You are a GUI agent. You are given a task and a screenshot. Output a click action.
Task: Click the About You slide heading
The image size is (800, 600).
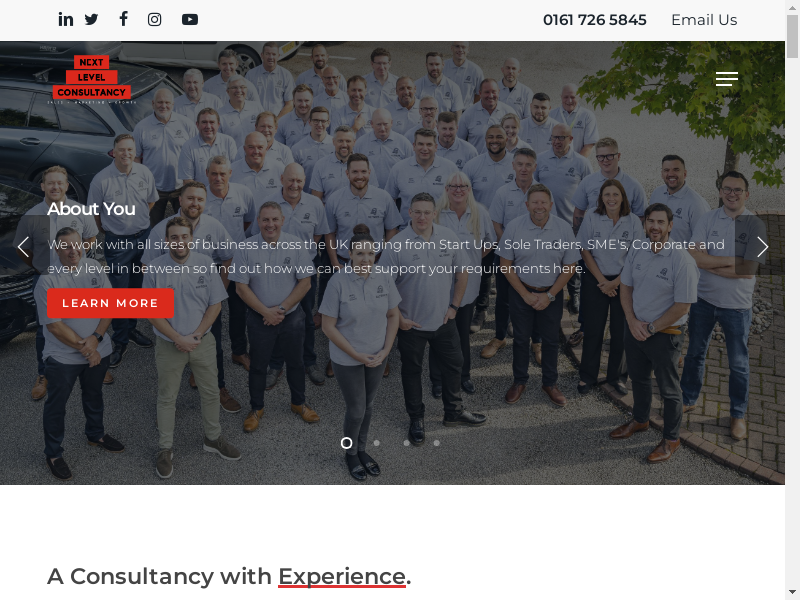tap(91, 209)
